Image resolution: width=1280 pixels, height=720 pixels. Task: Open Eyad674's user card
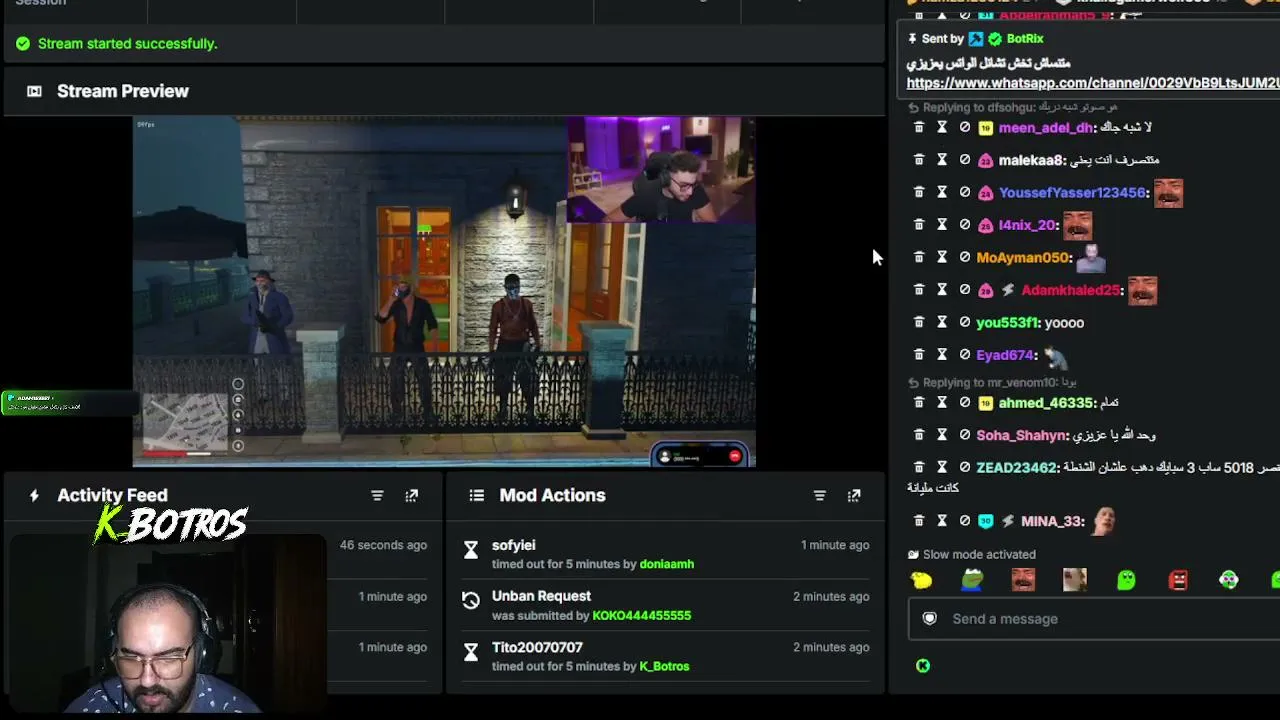(x=1005, y=355)
